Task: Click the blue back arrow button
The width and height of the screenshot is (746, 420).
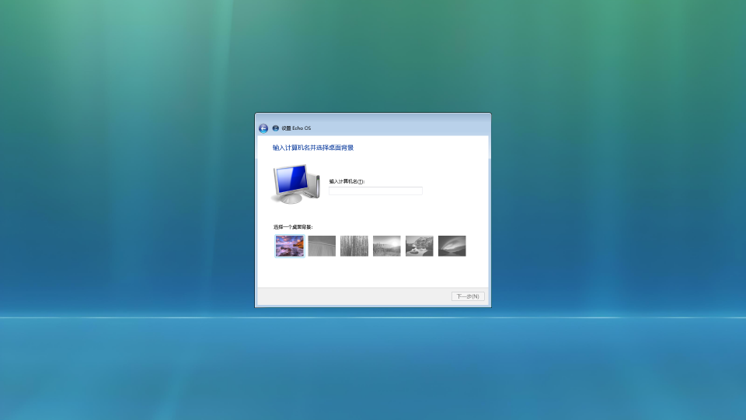Action: point(263,128)
